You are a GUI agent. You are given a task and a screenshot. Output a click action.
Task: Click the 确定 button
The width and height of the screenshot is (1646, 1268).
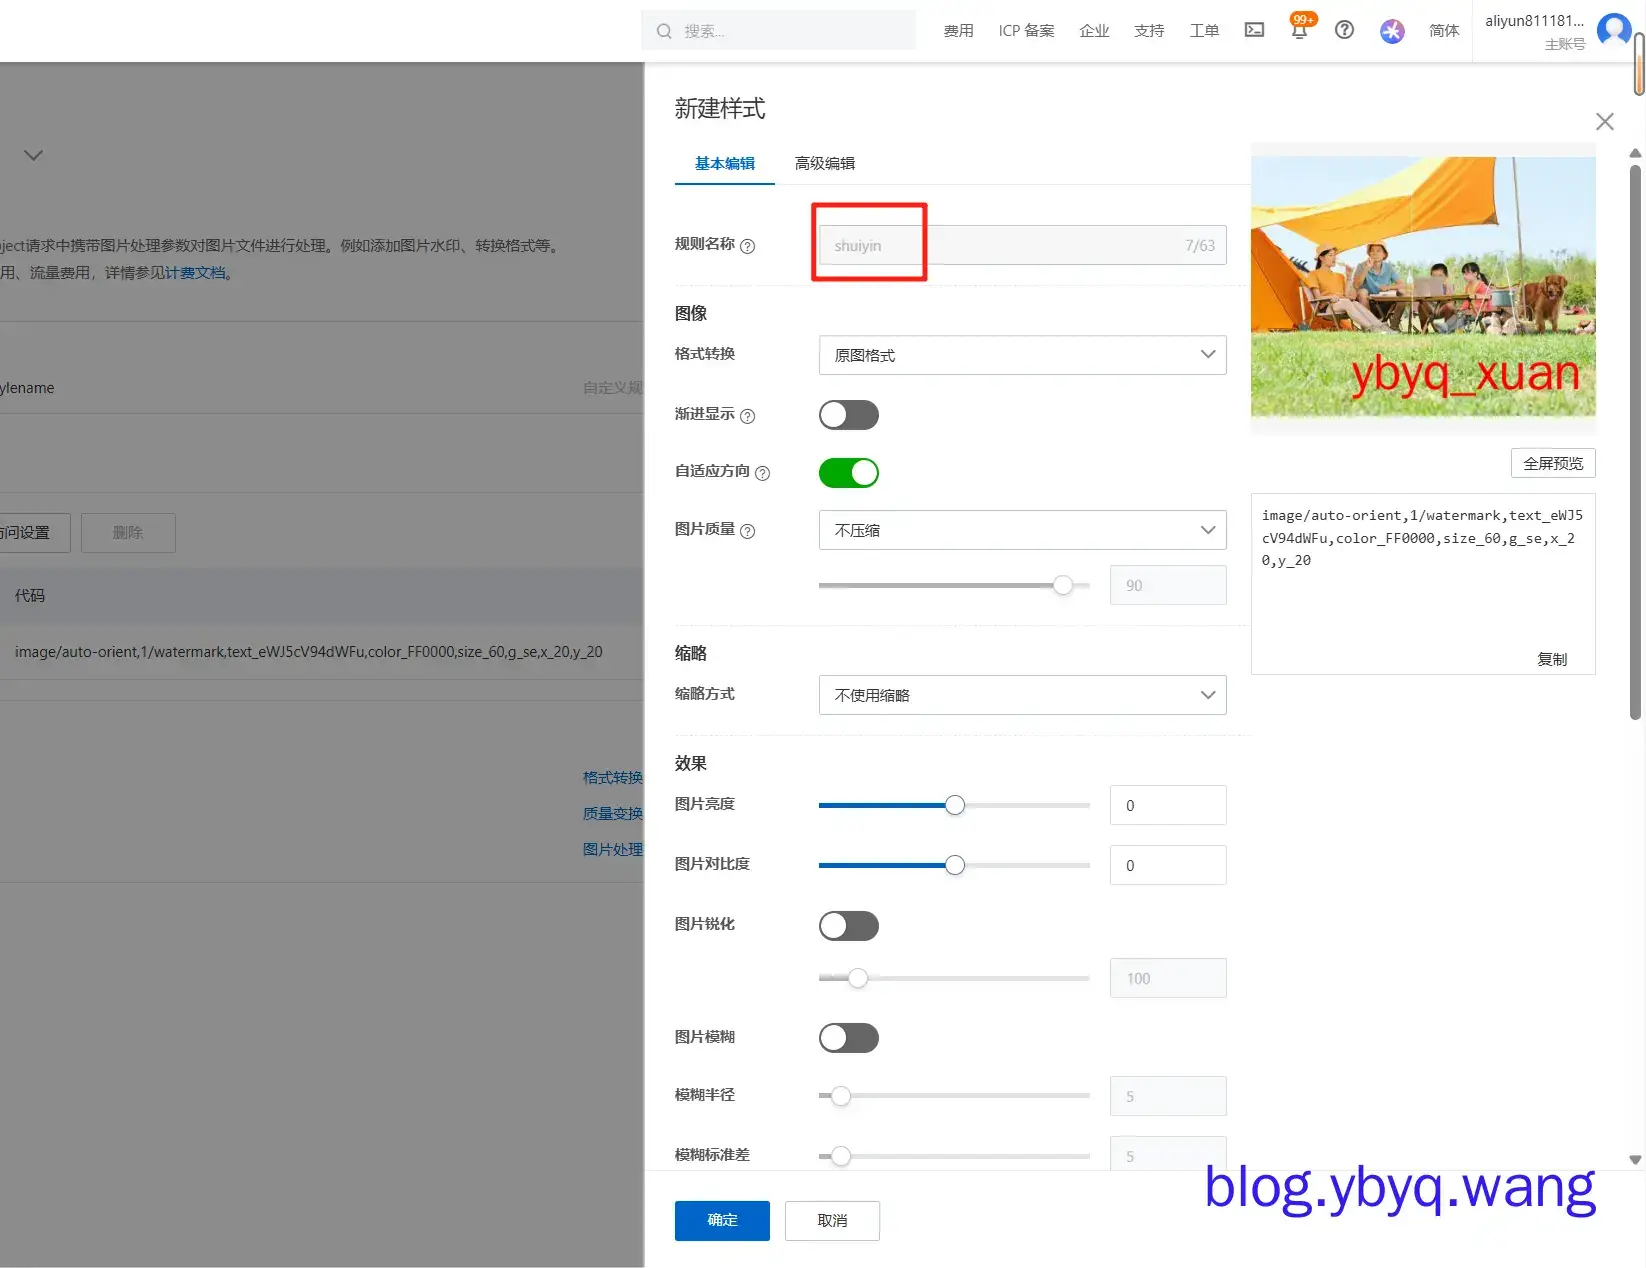coord(722,1220)
